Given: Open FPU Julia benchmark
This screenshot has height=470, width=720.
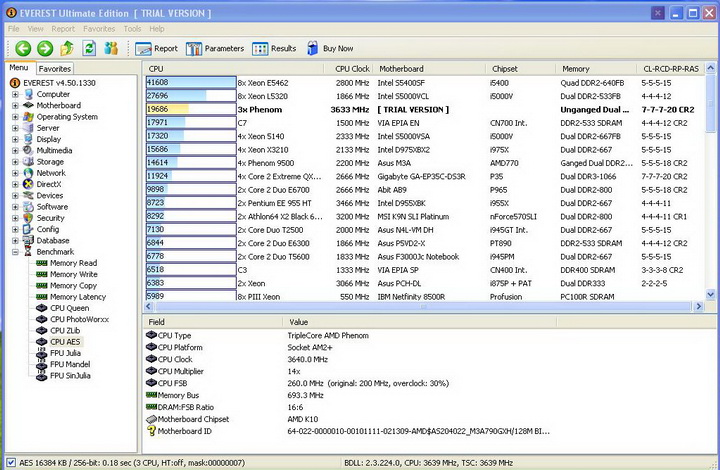Looking at the screenshot, I should coord(65,353).
